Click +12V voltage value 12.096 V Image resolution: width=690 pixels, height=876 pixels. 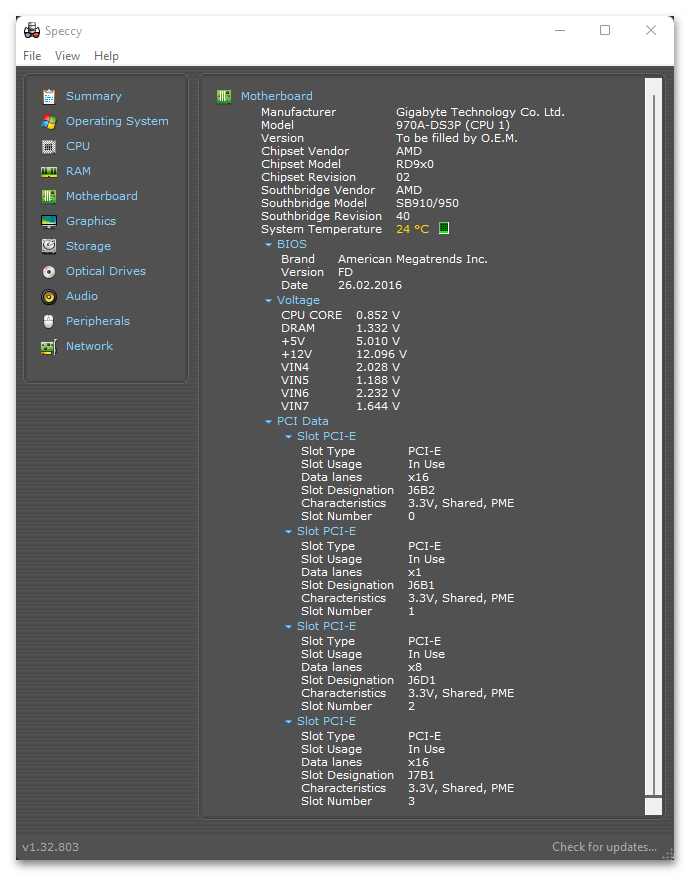click(381, 355)
